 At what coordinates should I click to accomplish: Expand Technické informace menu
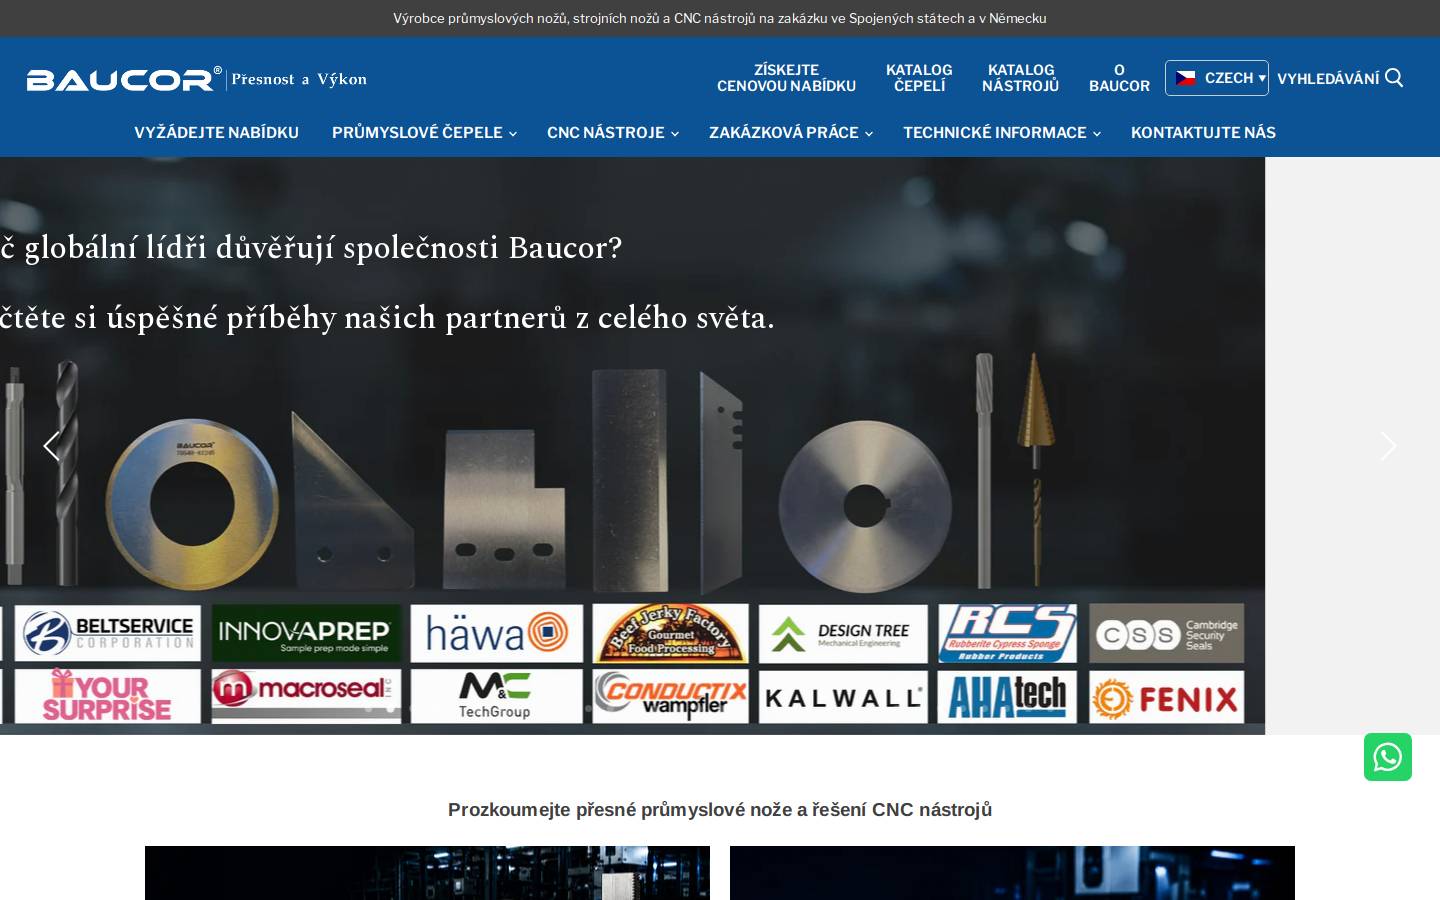point(1001,133)
